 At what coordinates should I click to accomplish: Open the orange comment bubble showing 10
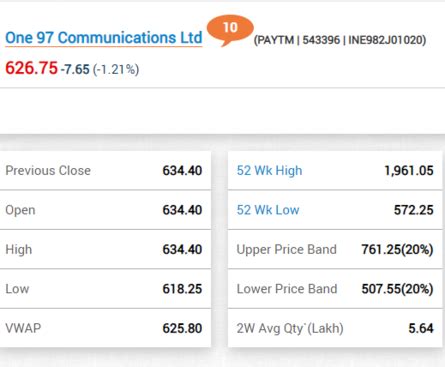230,30
